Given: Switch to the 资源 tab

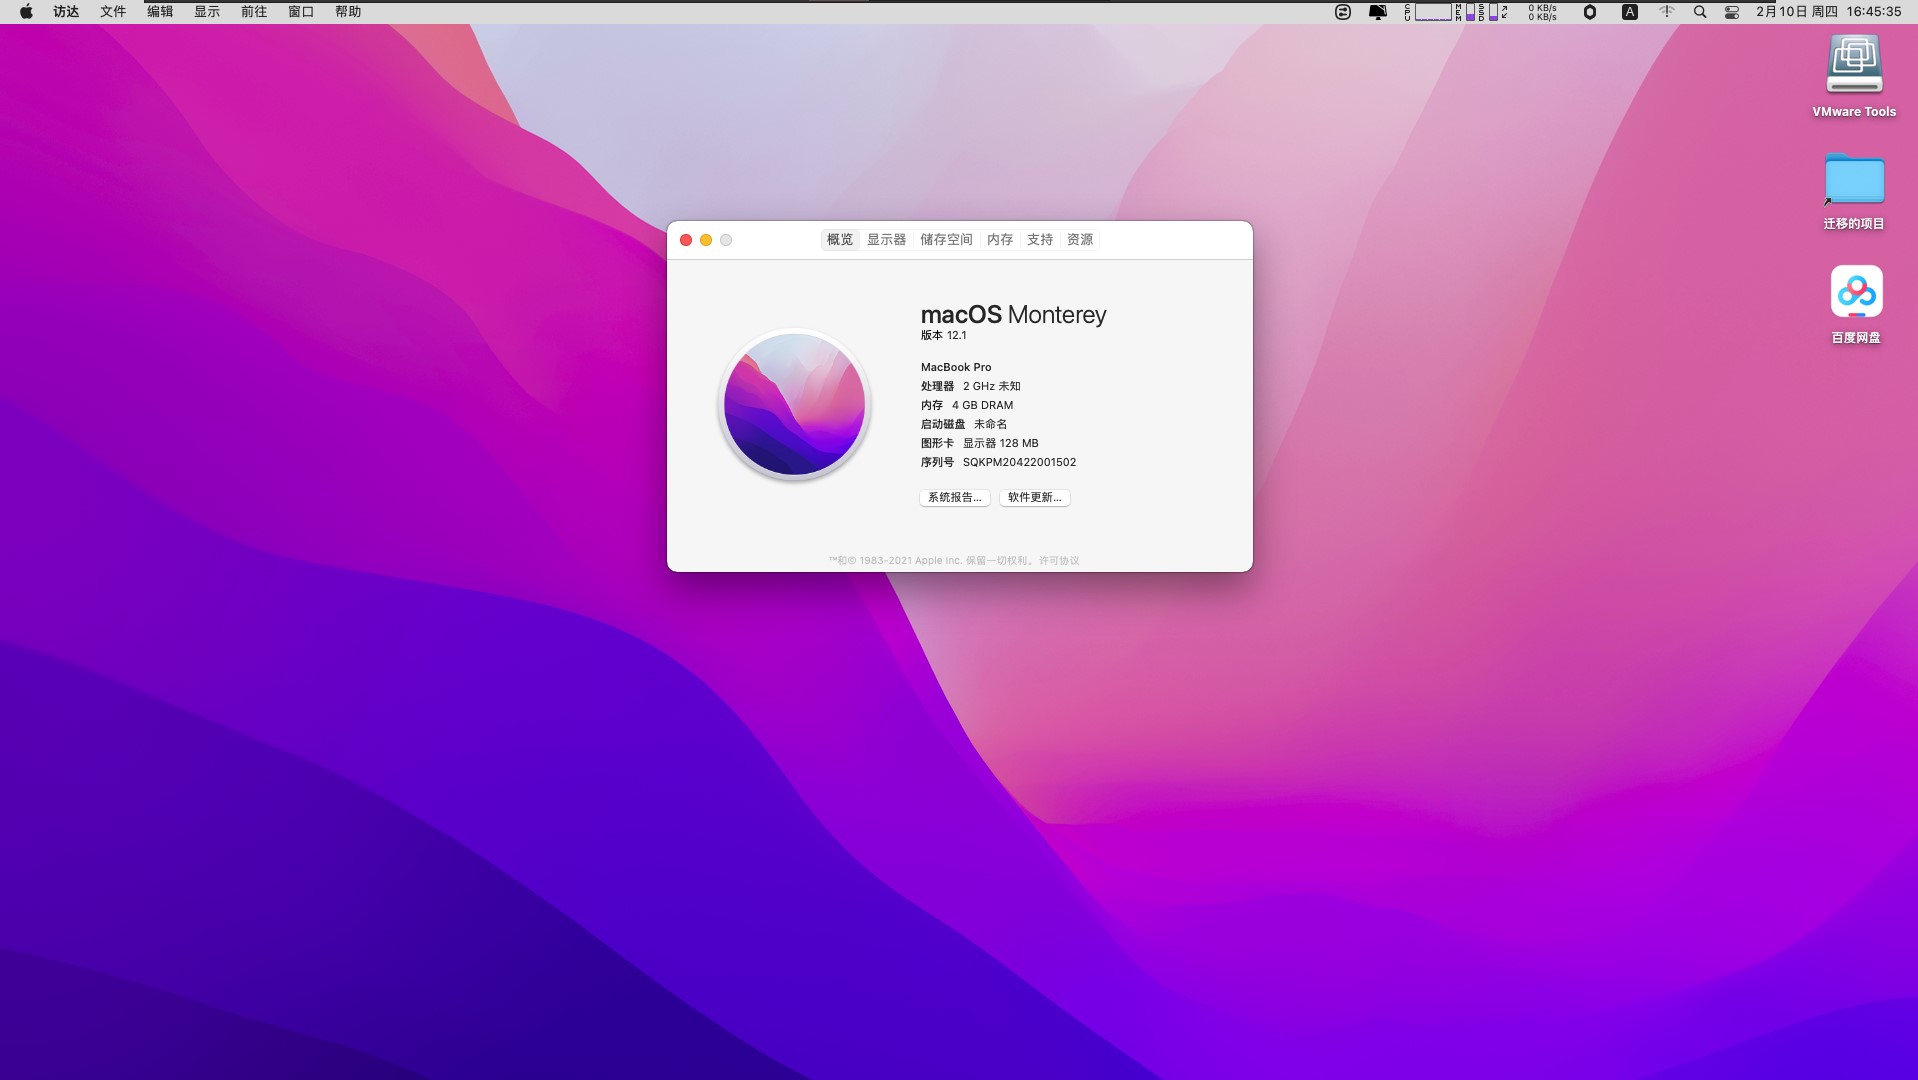Looking at the screenshot, I should pos(1080,240).
